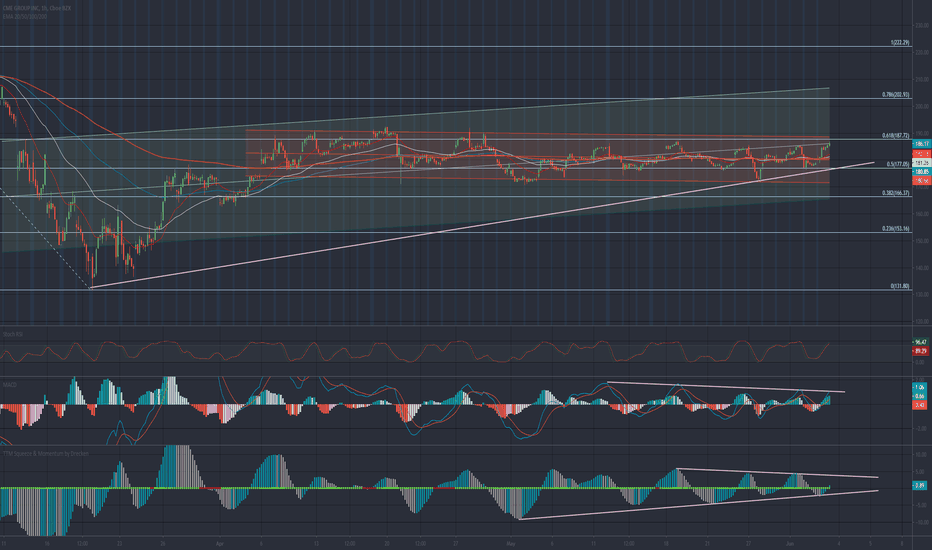Viewport: 932px width, 550px height.
Task: Select the rising lower trendline on TTM histogram
Action: click(x=698, y=505)
